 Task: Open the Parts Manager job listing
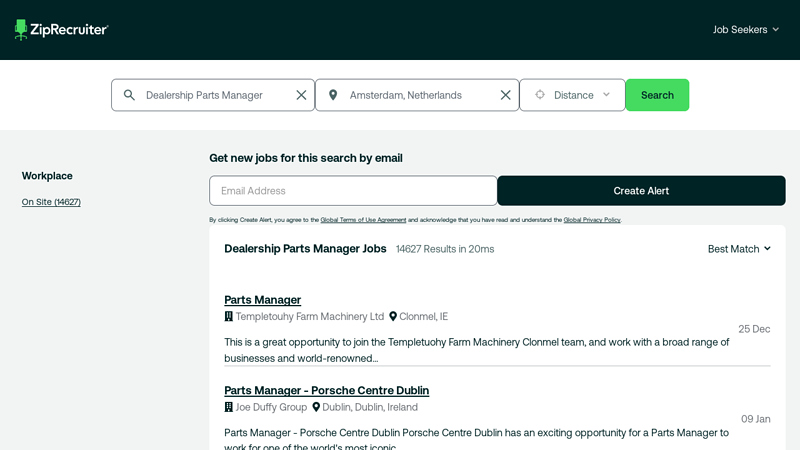[262, 300]
